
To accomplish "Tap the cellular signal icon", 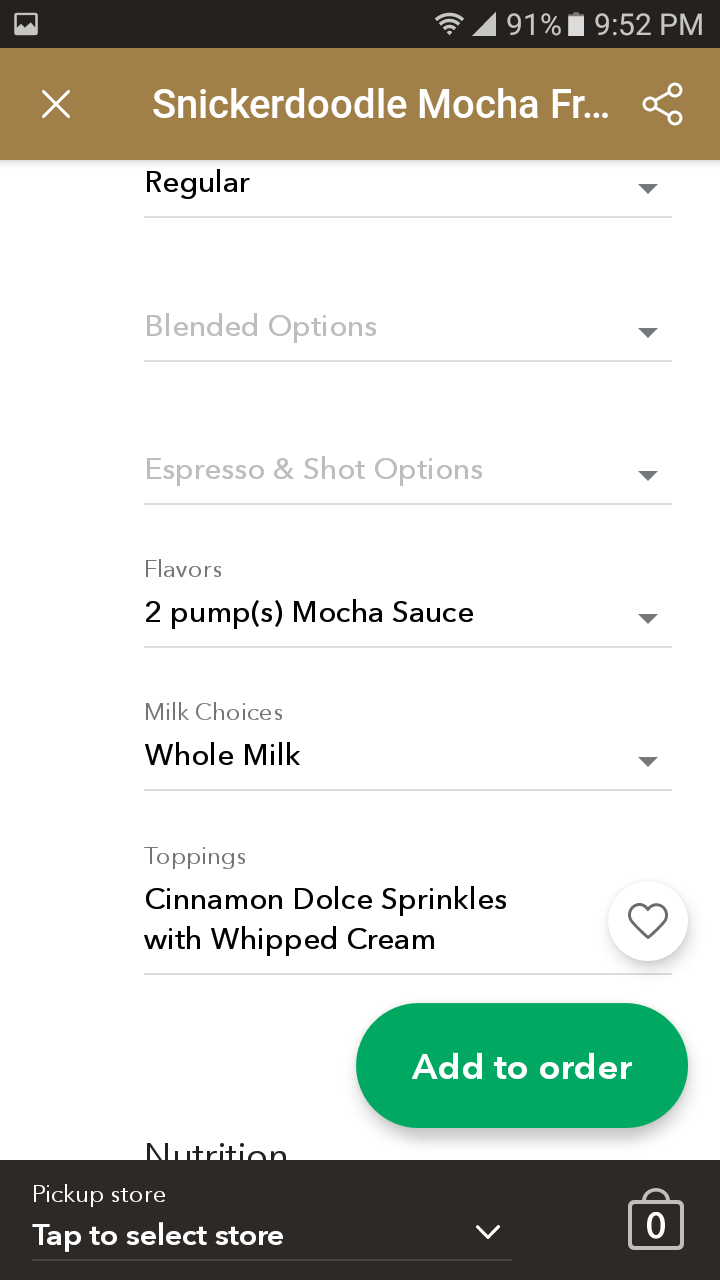I will click(484, 24).
